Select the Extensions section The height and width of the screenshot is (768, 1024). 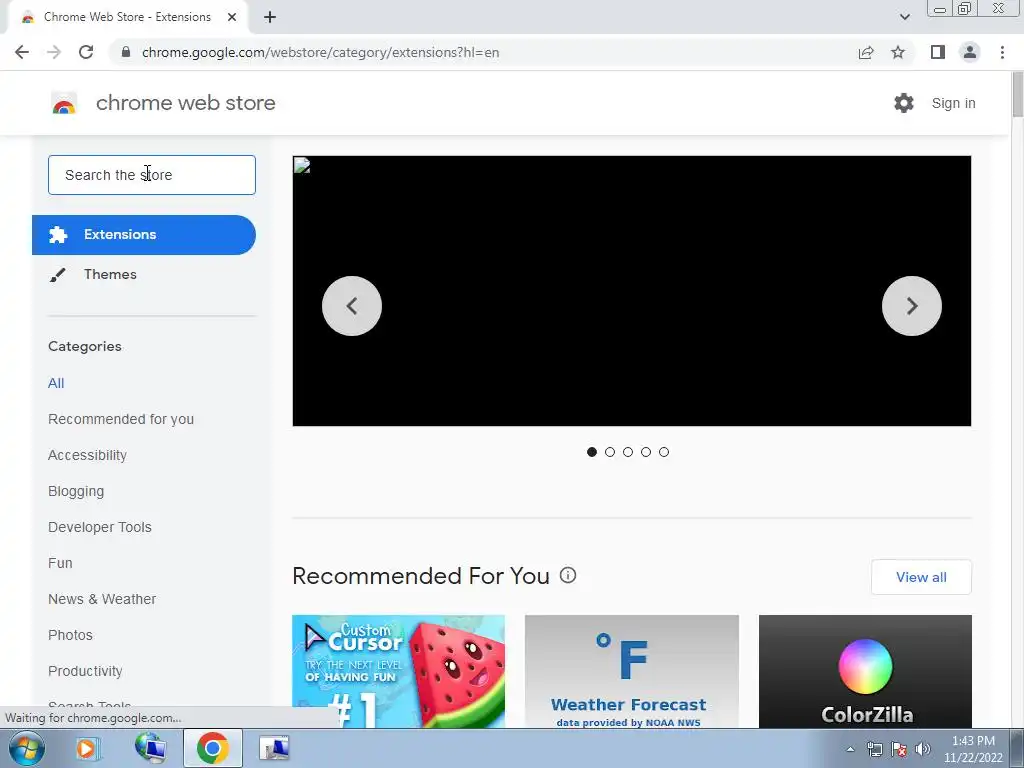pyautogui.click(x=144, y=235)
